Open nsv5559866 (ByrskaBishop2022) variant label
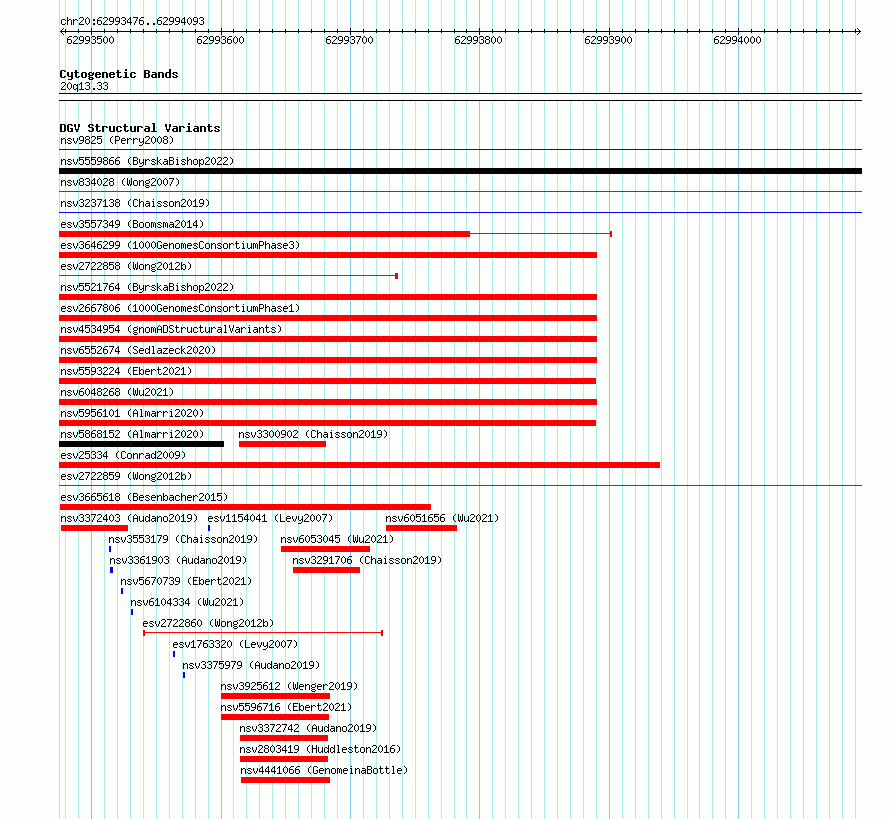 click(x=147, y=161)
